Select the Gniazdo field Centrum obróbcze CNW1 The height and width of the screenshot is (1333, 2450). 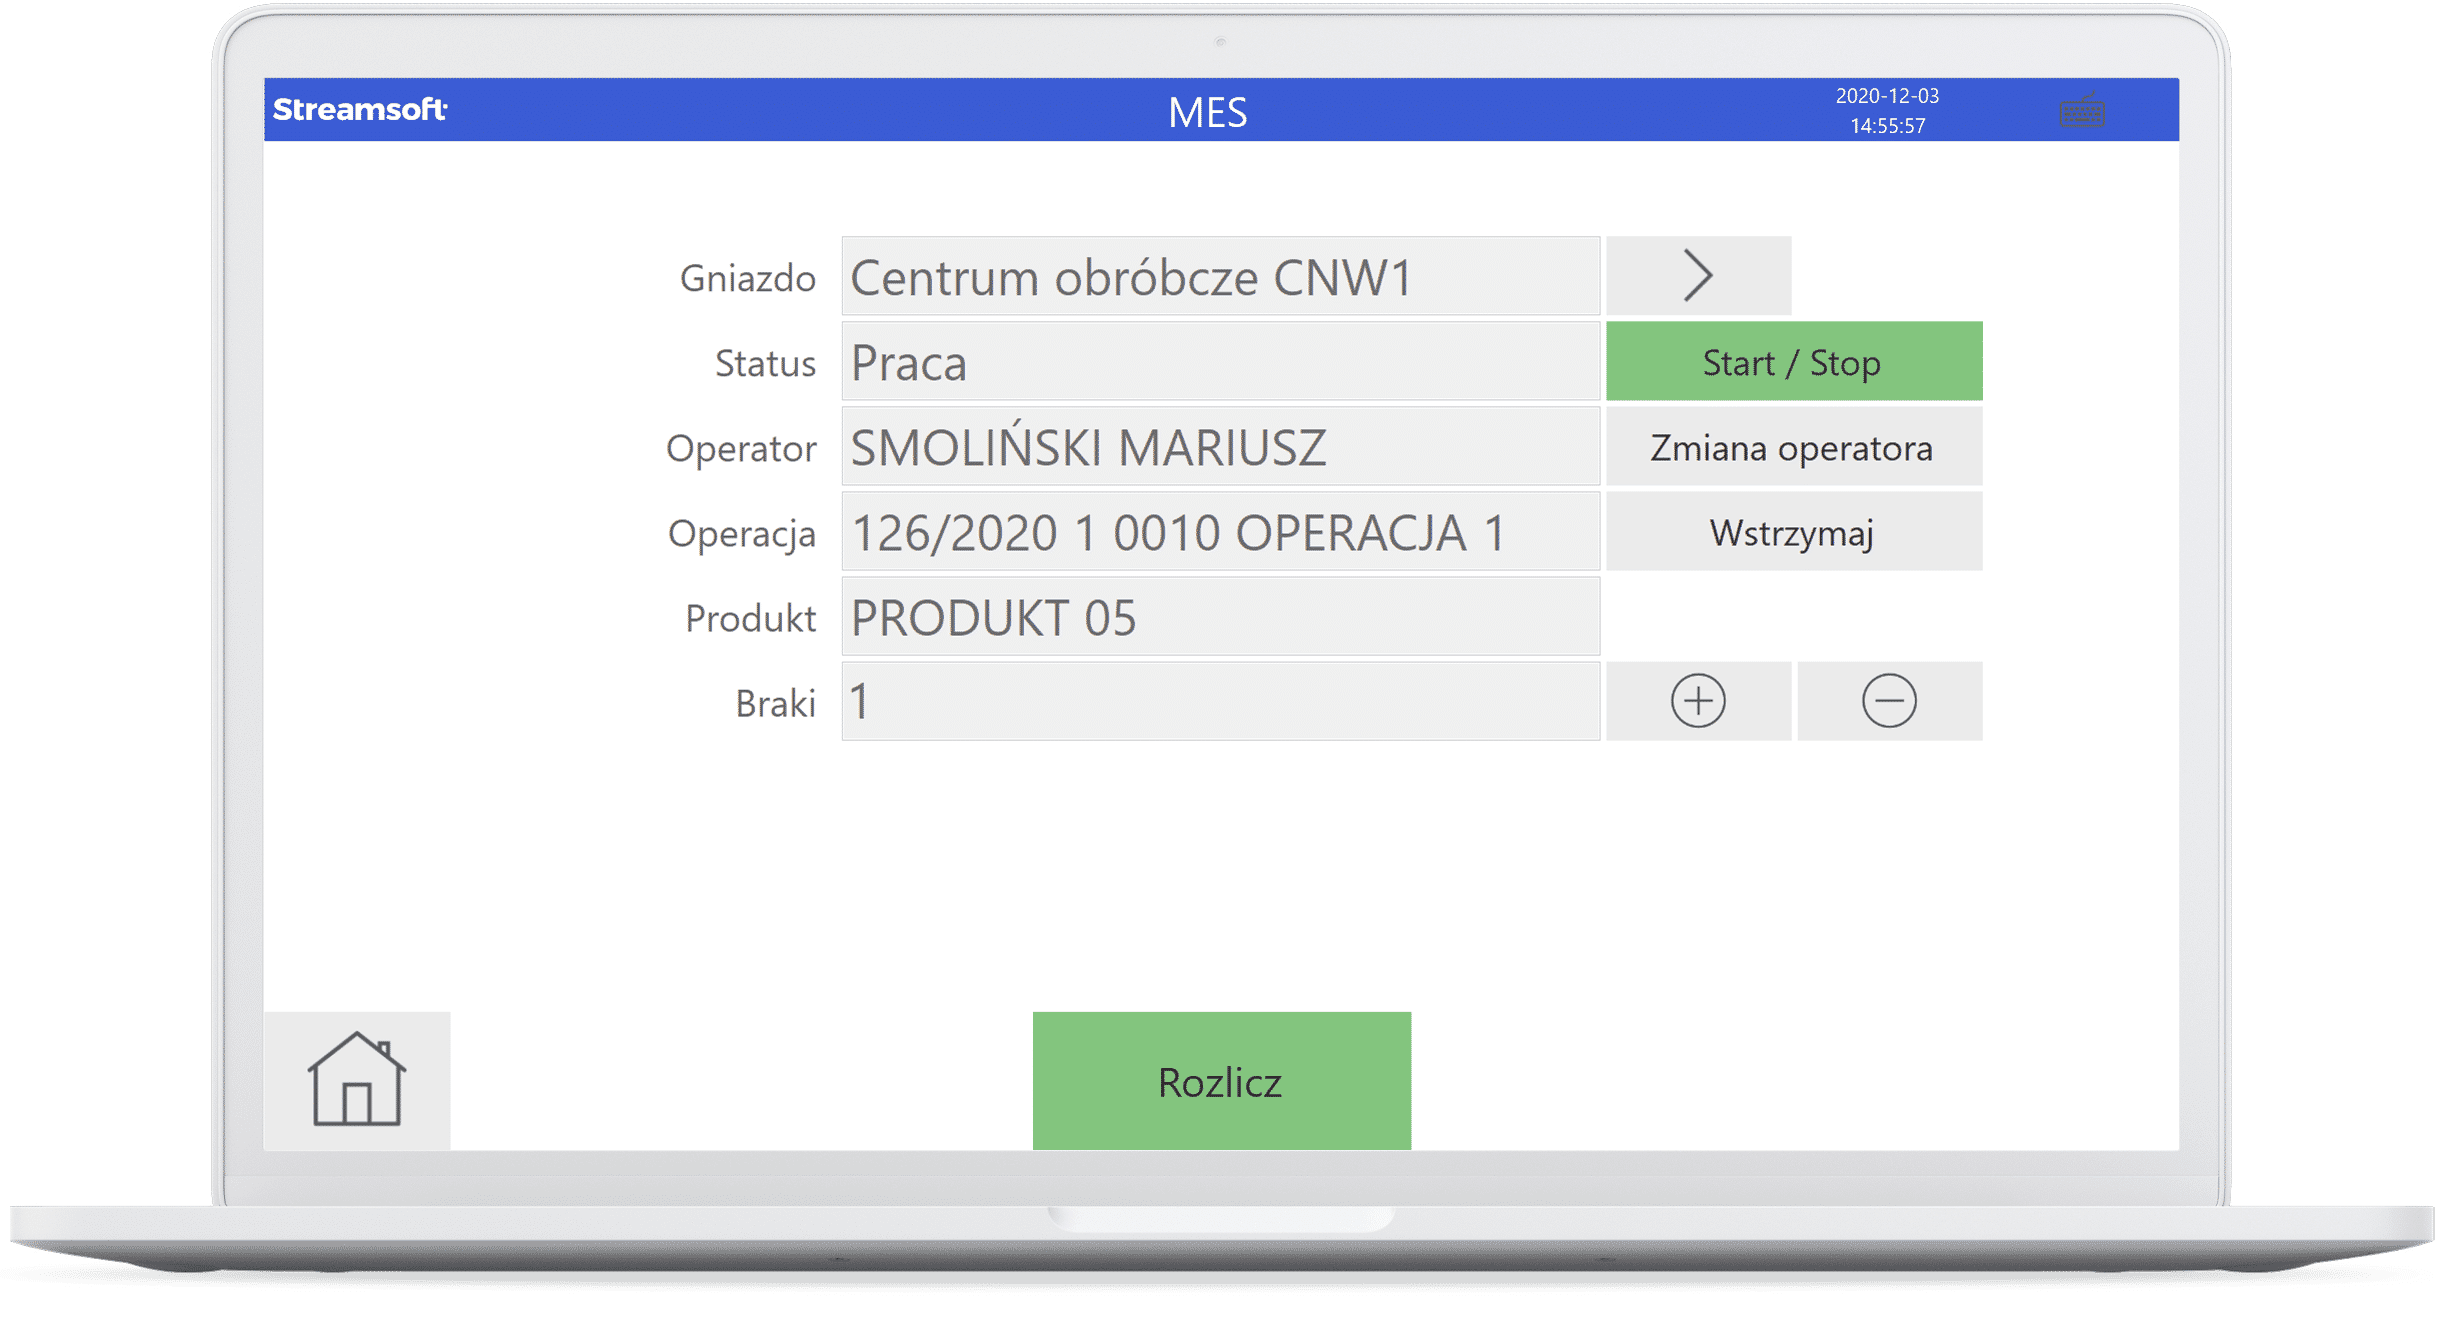coord(1220,276)
